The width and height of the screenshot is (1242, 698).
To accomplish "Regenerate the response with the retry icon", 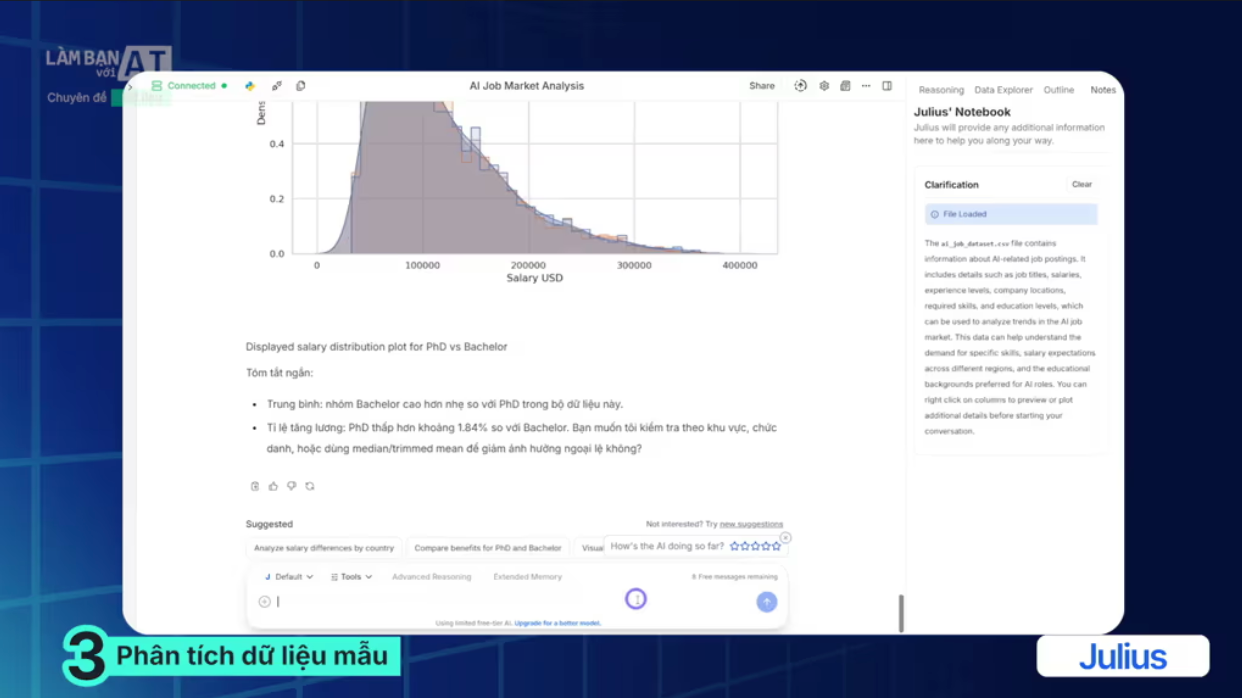I will [310, 487].
